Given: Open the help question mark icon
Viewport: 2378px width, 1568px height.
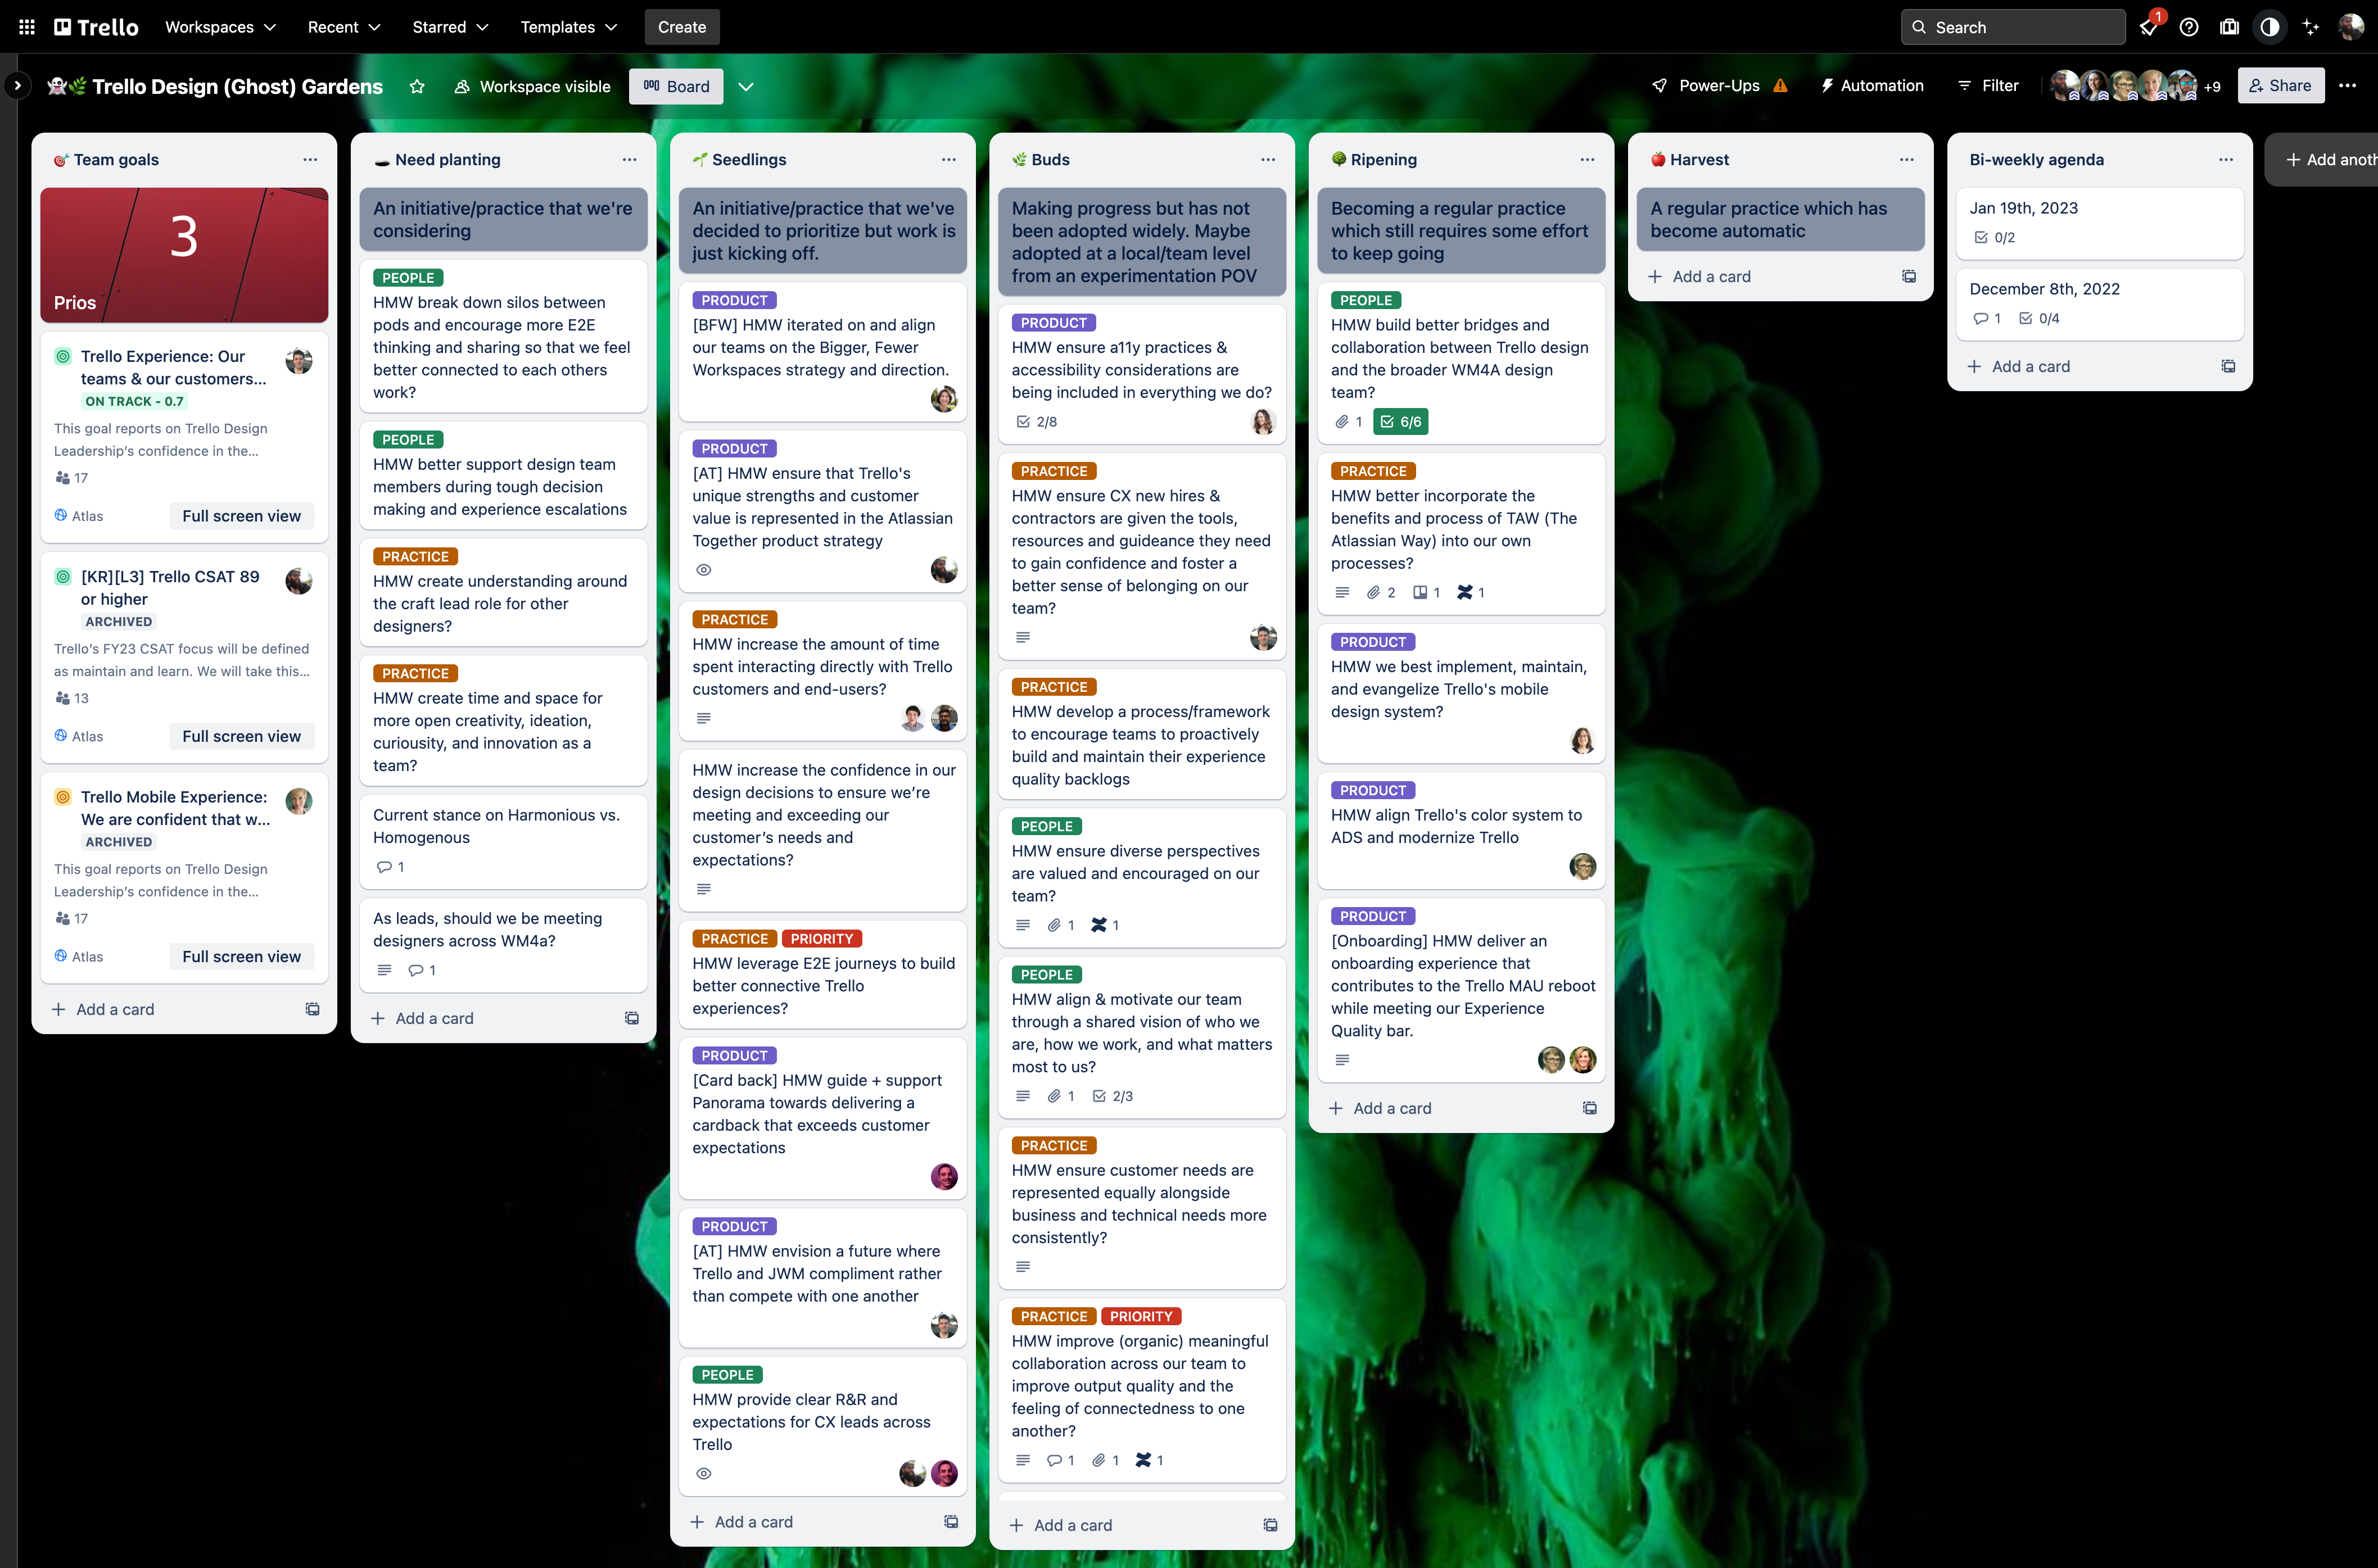Looking at the screenshot, I should (x=2189, y=27).
